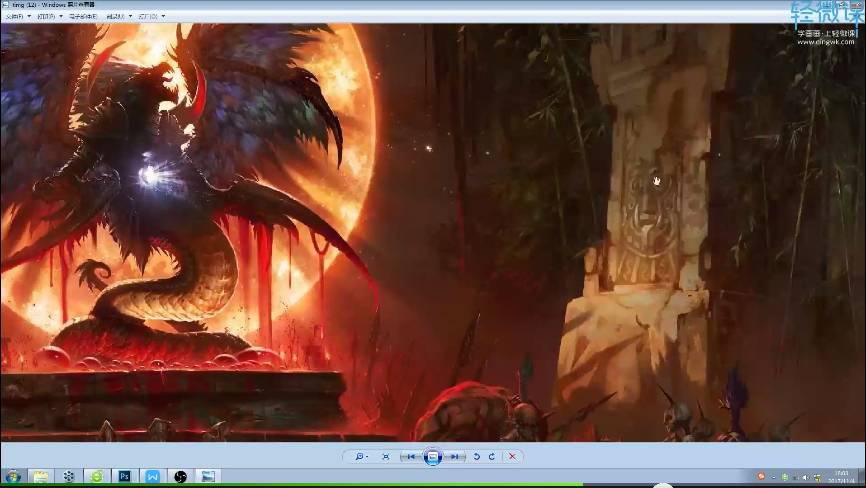Viewport: 866px width, 488px height.
Task: Start the slide show with center button
Action: point(433,457)
